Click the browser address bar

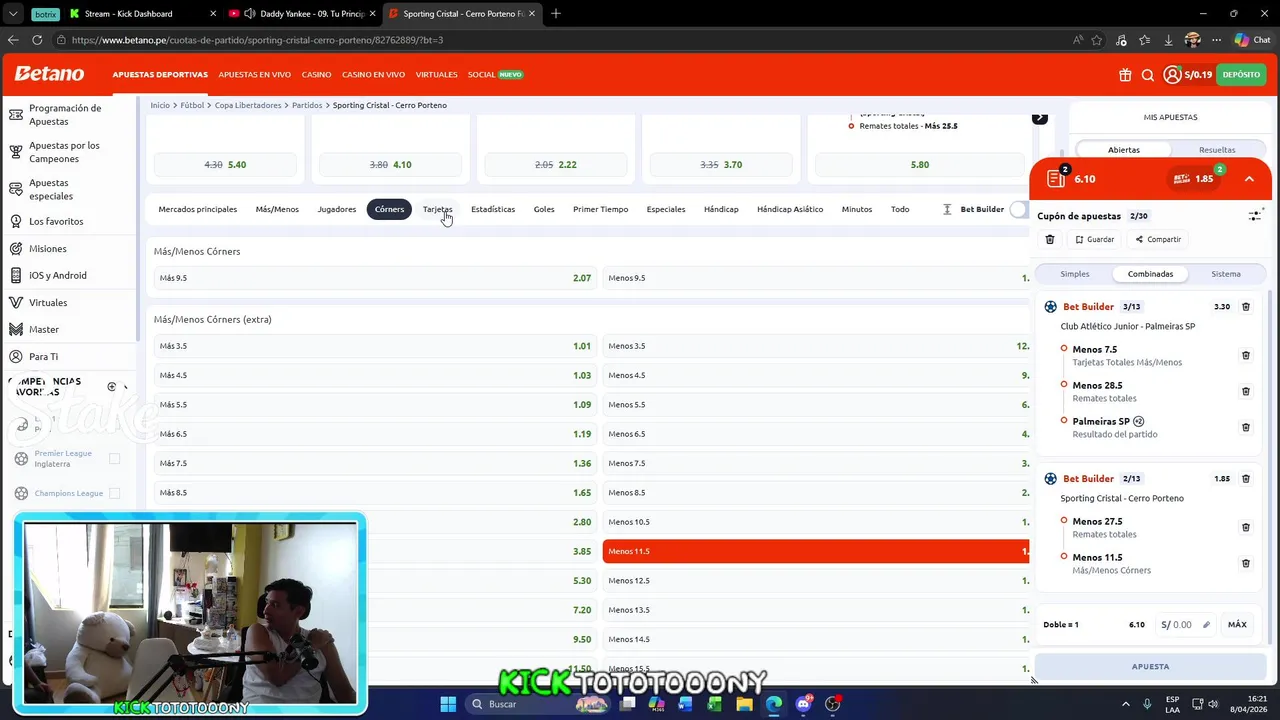click(x=560, y=40)
